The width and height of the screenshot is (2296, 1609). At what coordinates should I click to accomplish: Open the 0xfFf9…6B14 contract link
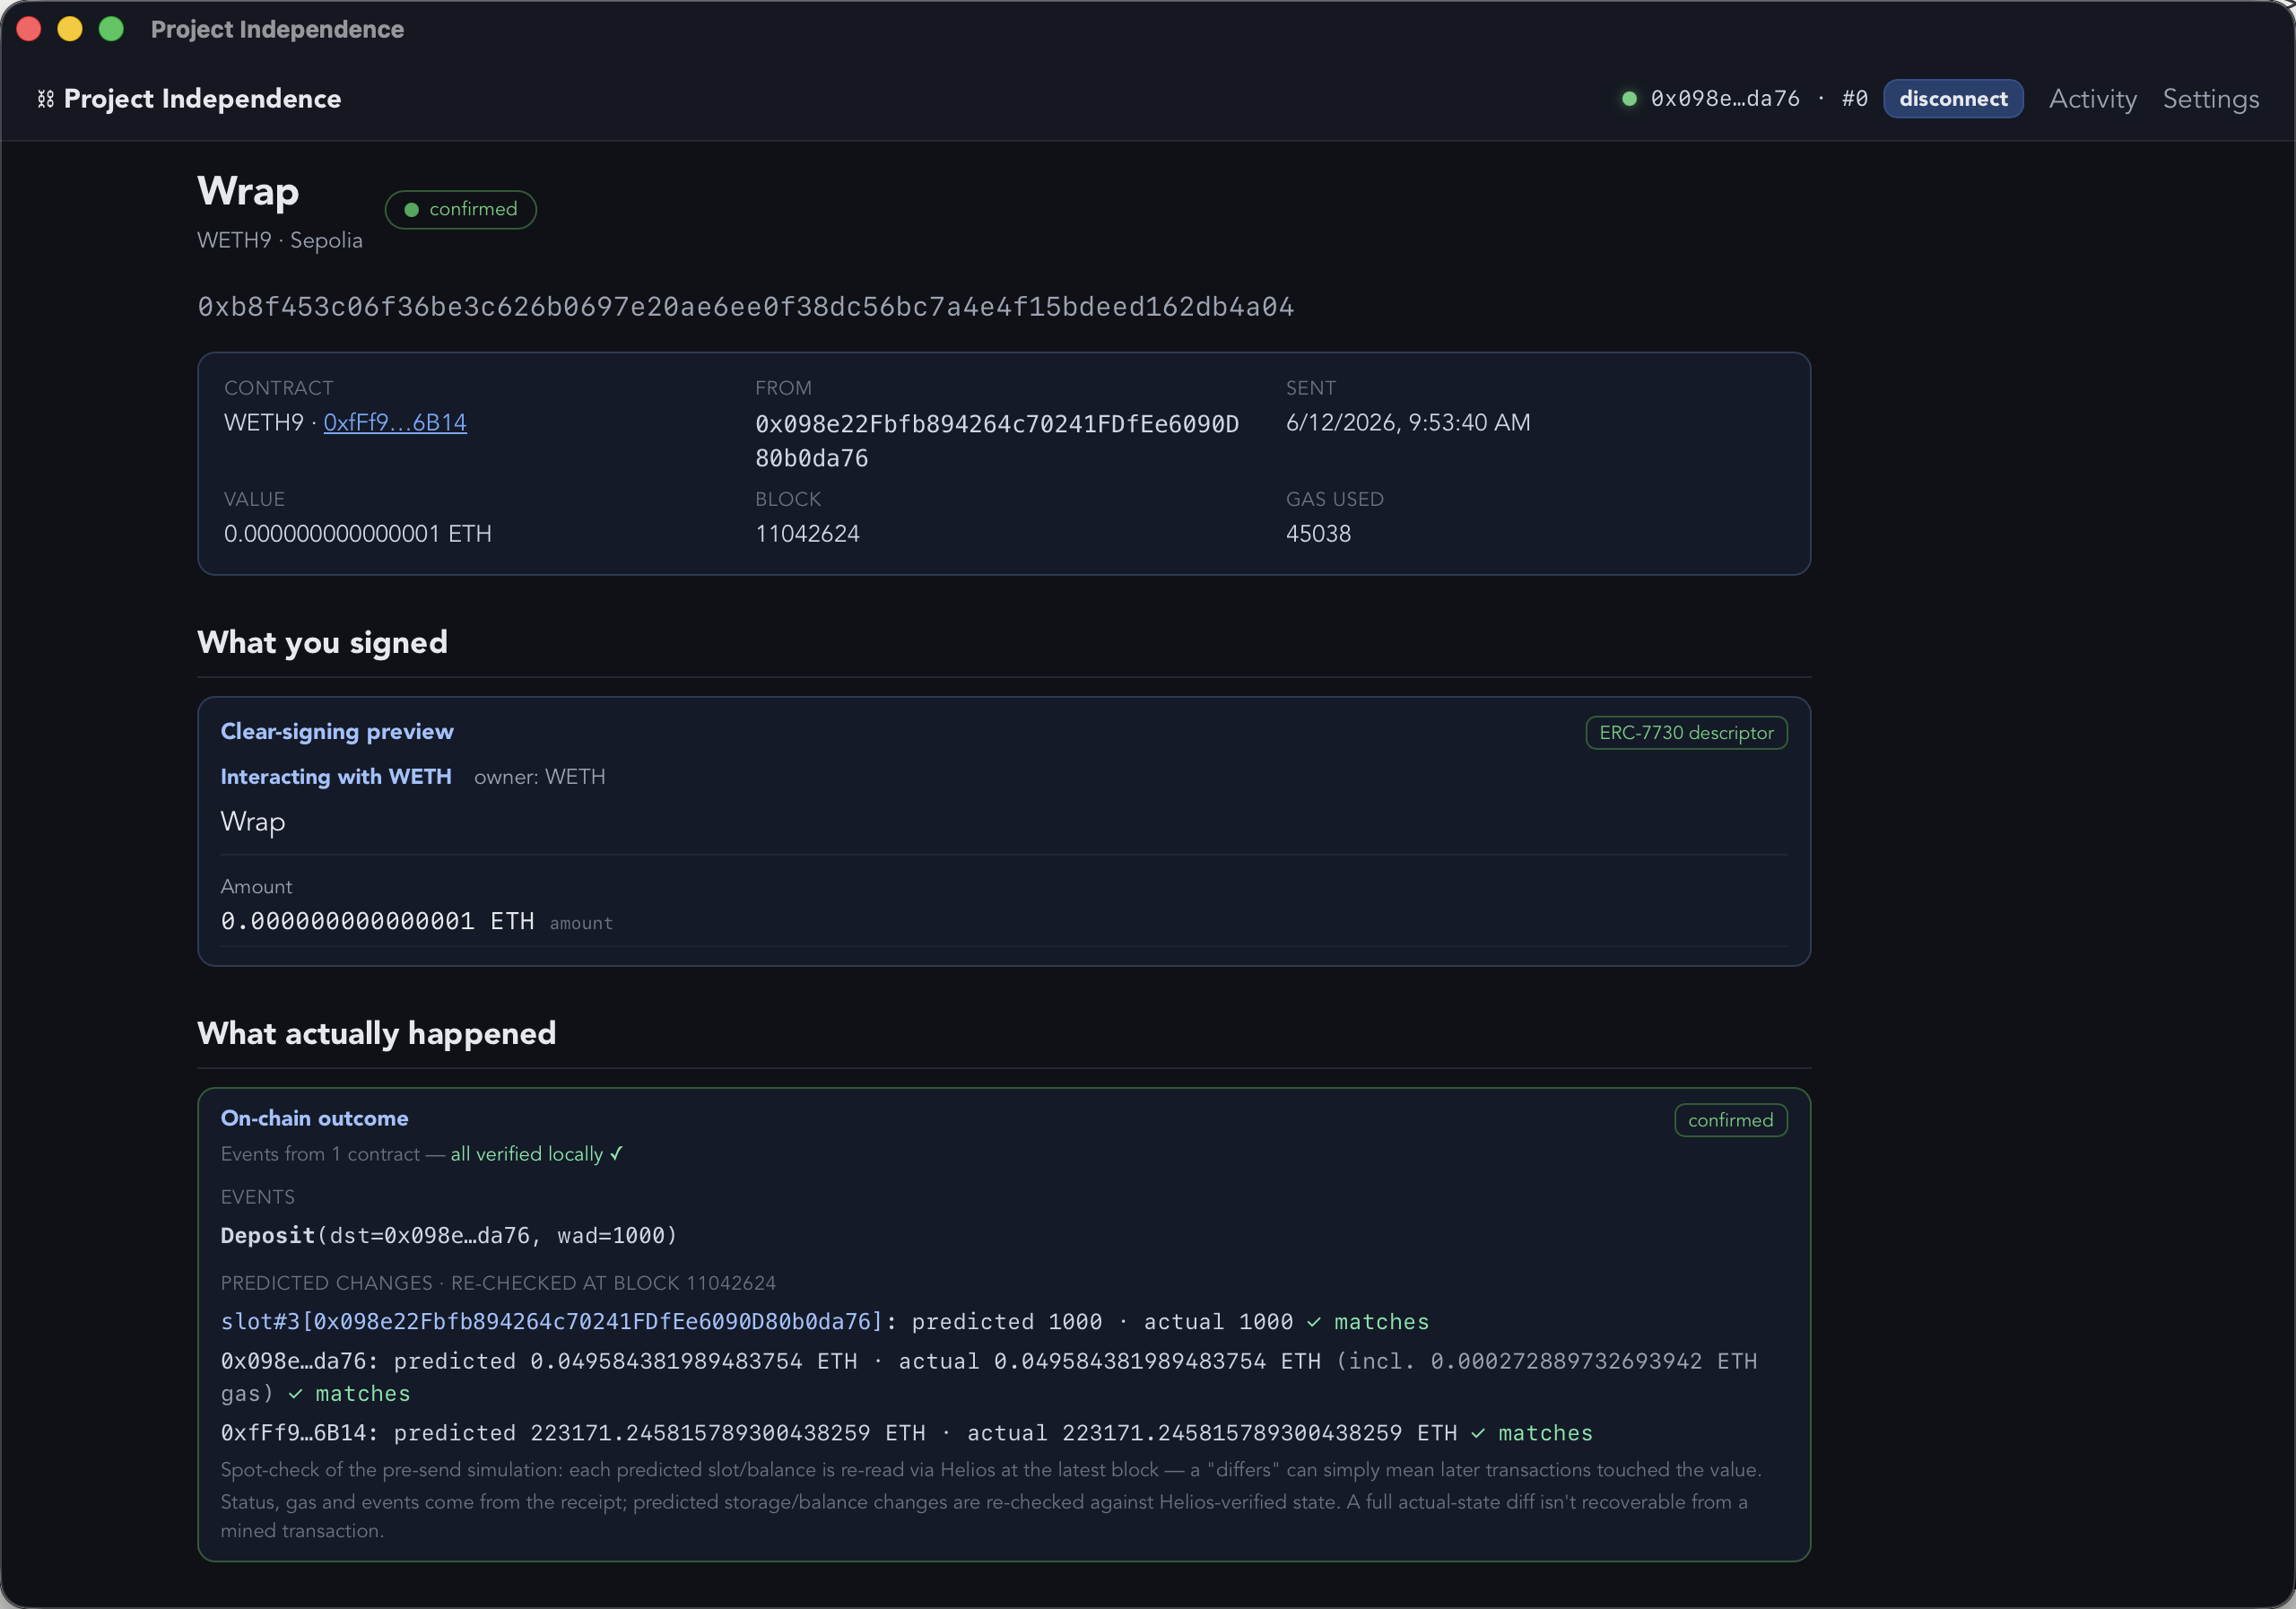pyautogui.click(x=395, y=423)
